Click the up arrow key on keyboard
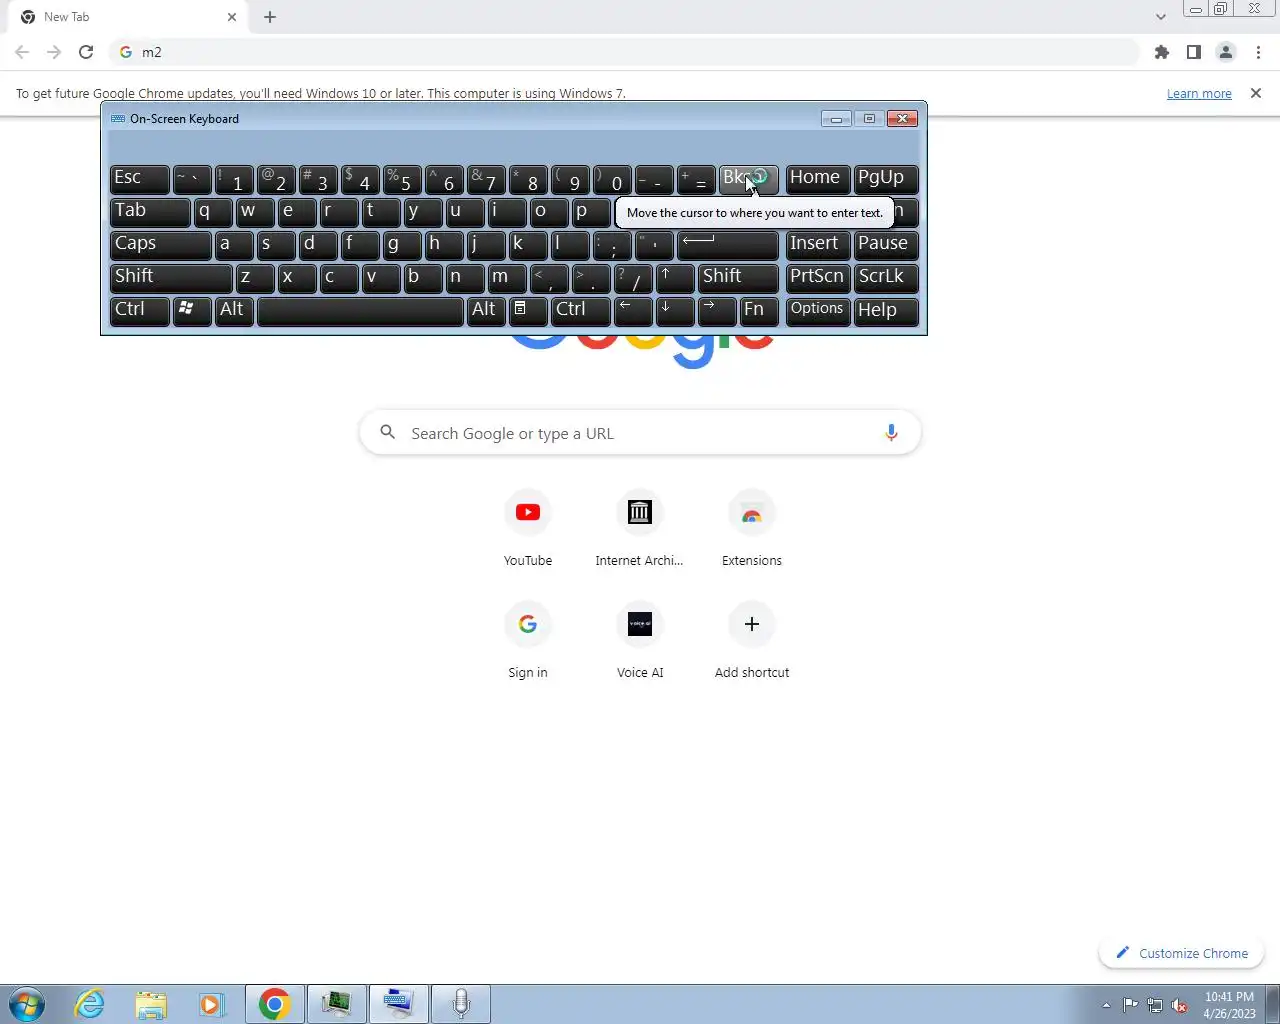 point(675,278)
